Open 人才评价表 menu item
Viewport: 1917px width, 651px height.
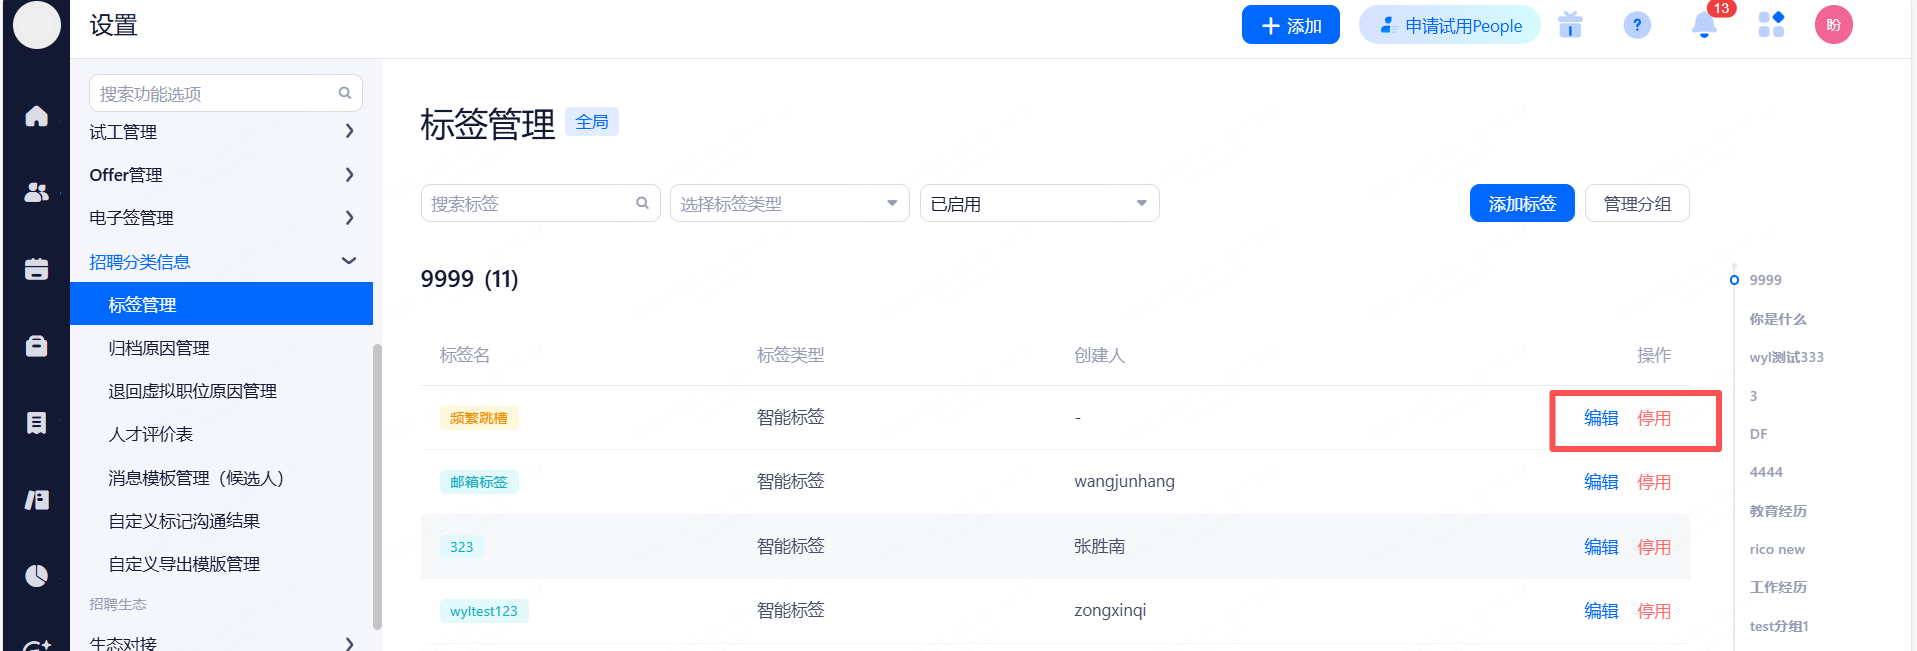click(x=151, y=434)
